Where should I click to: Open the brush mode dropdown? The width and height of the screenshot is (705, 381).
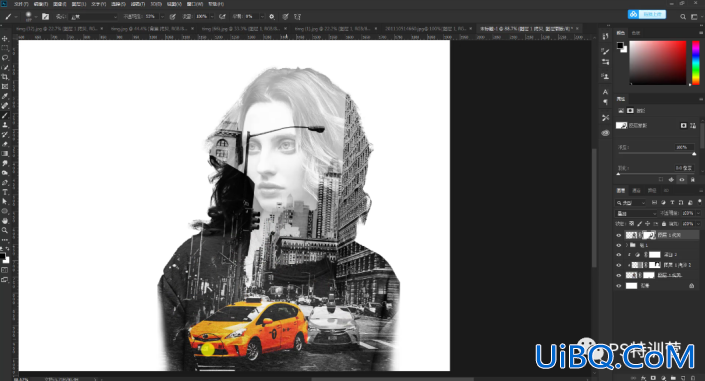[94, 17]
